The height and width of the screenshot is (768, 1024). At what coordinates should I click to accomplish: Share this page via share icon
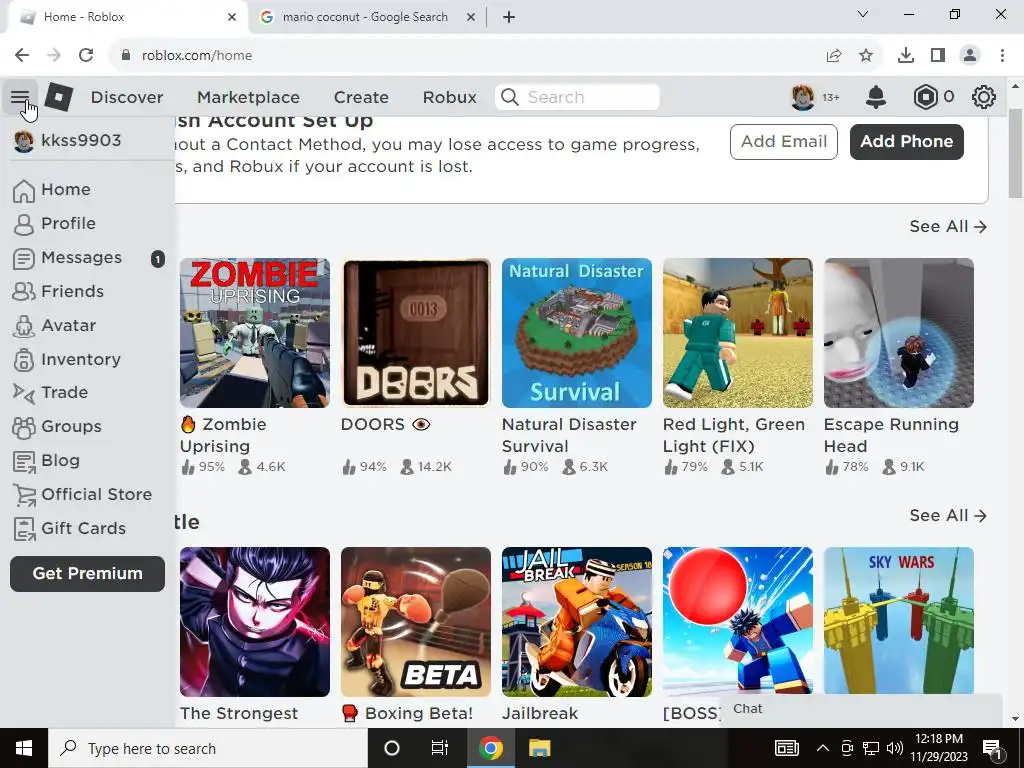834,56
